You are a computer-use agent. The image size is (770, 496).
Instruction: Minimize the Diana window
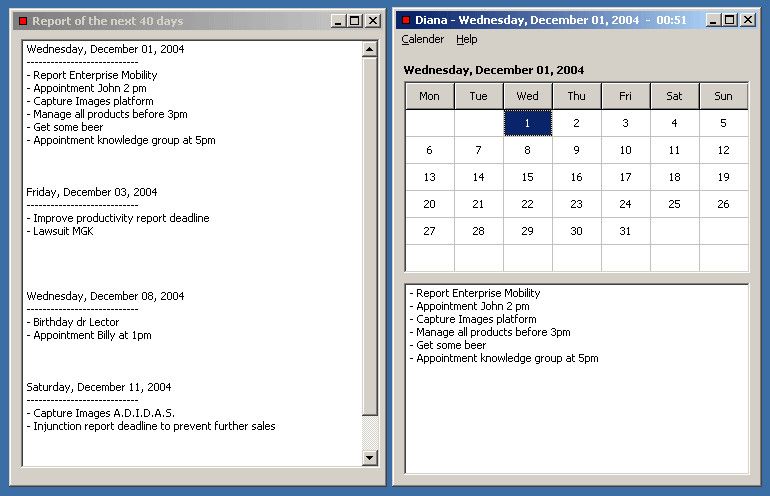point(713,20)
